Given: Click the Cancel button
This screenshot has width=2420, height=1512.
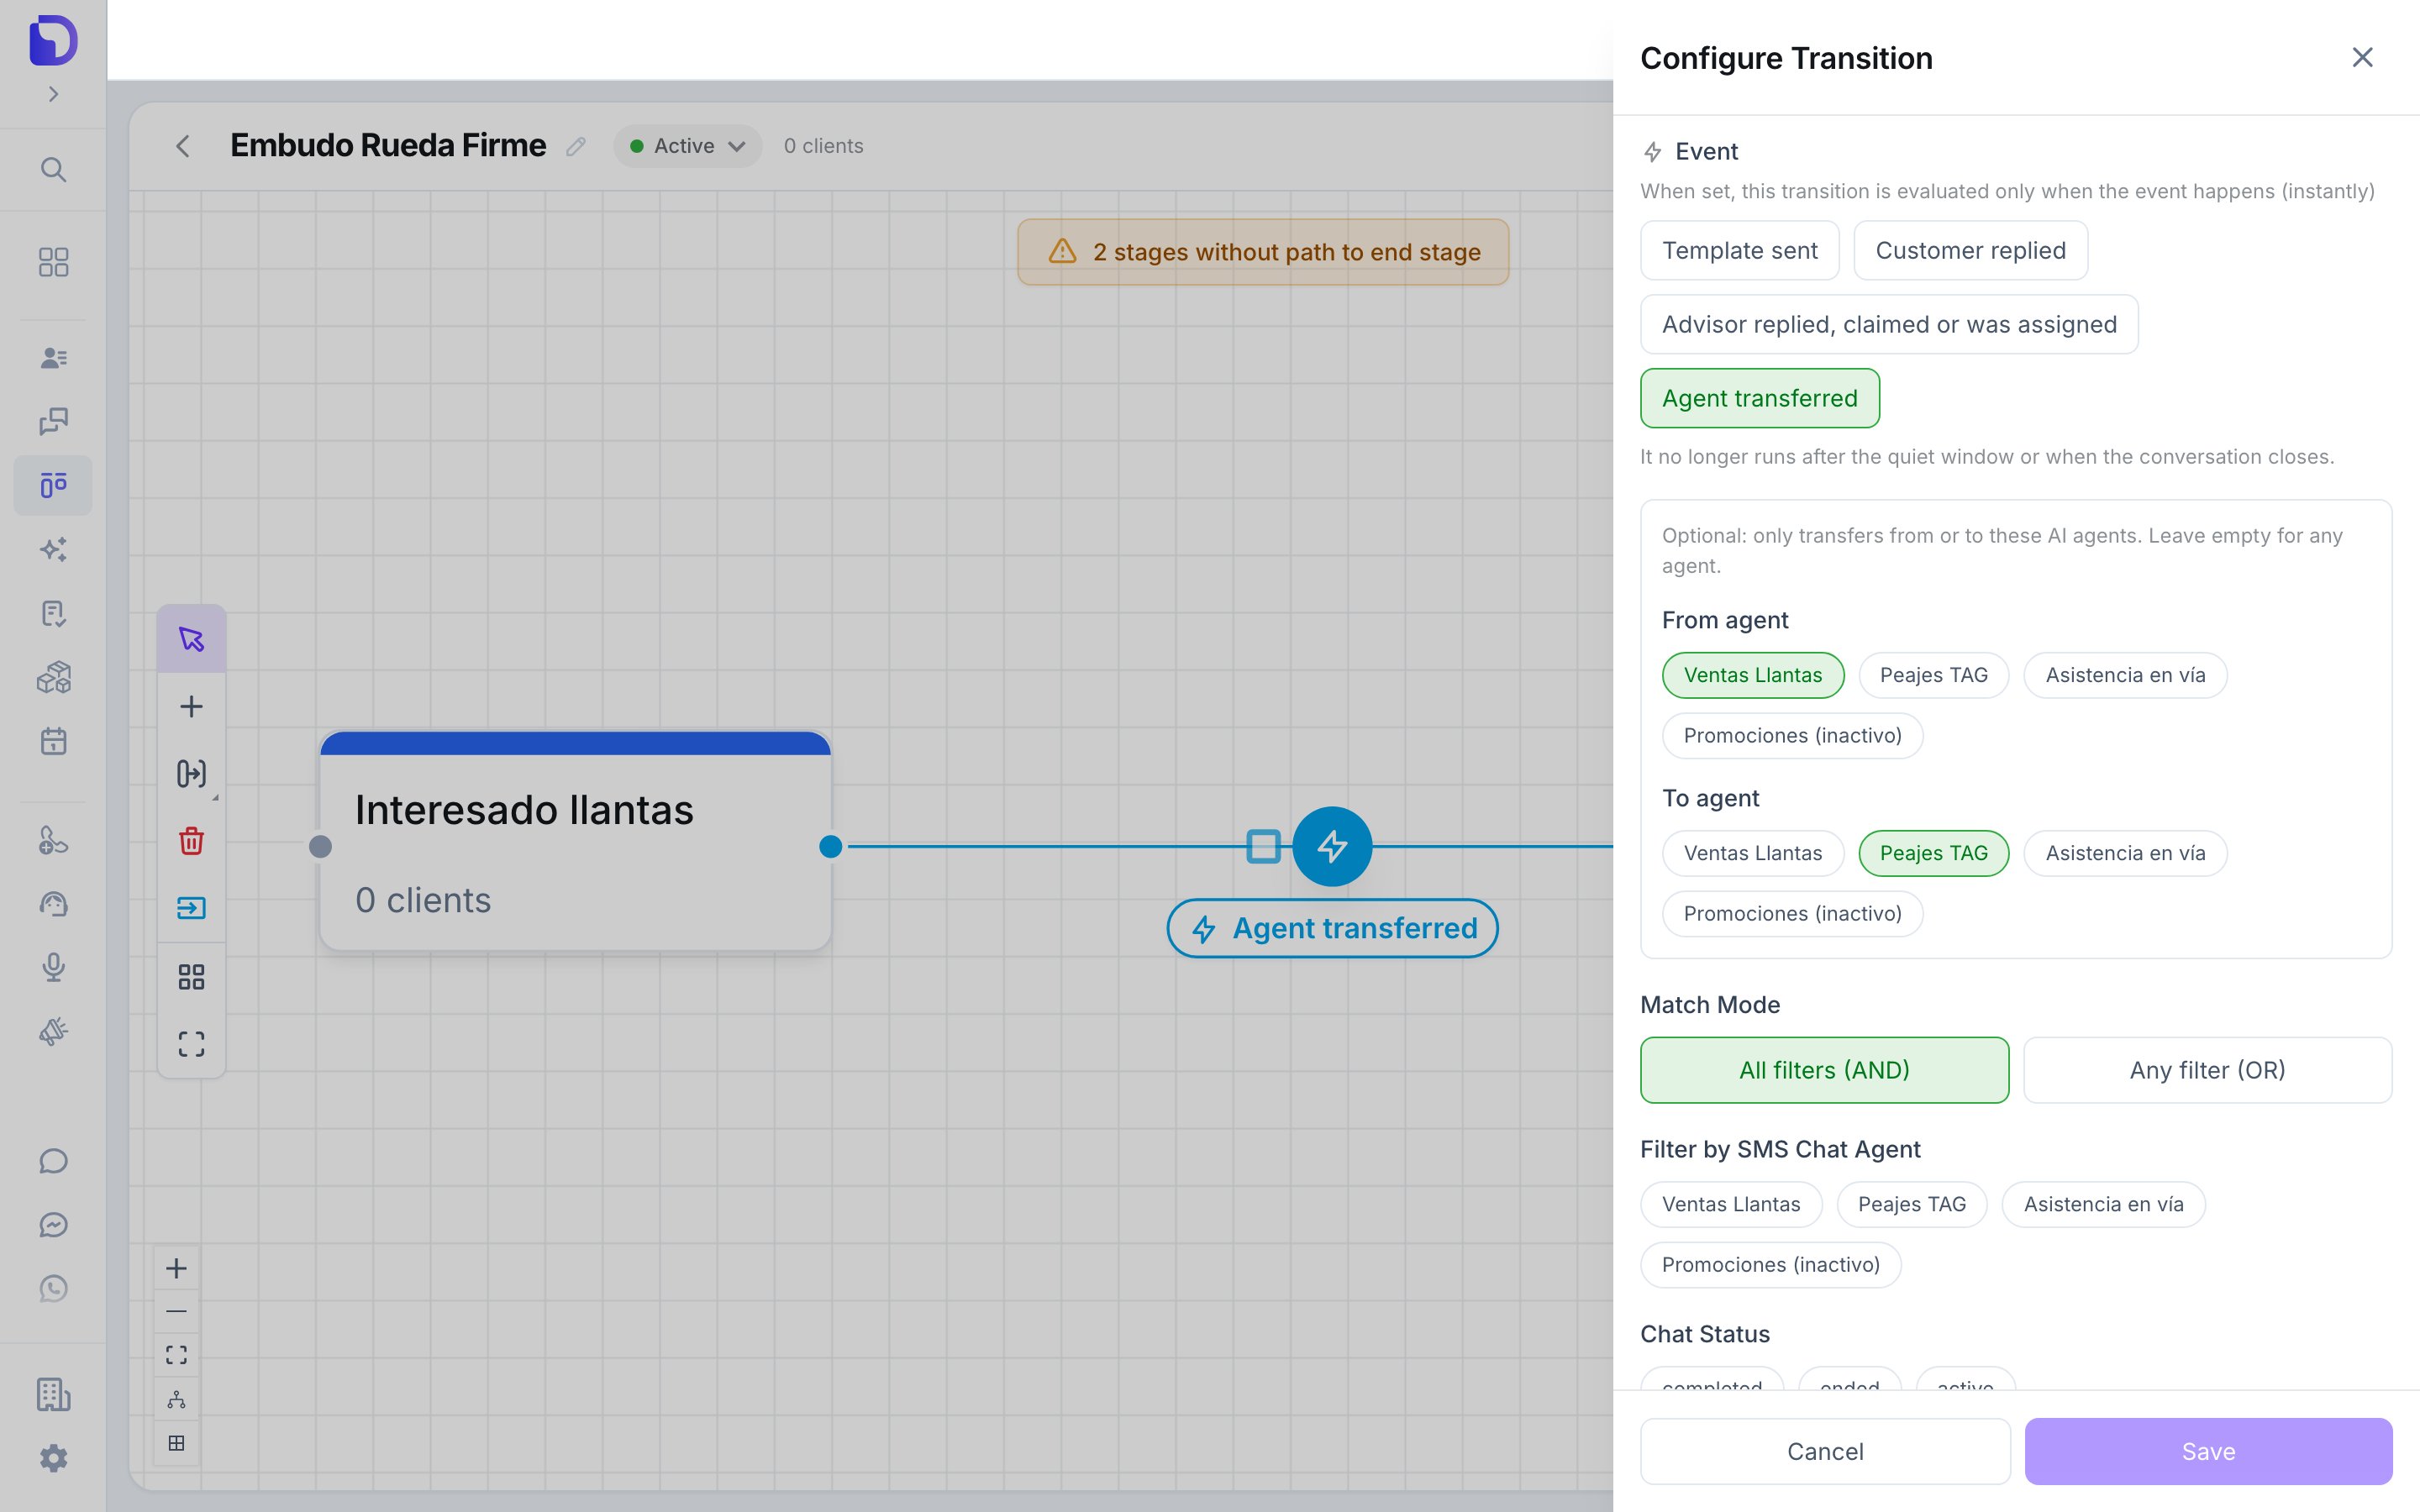Looking at the screenshot, I should tap(1825, 1451).
